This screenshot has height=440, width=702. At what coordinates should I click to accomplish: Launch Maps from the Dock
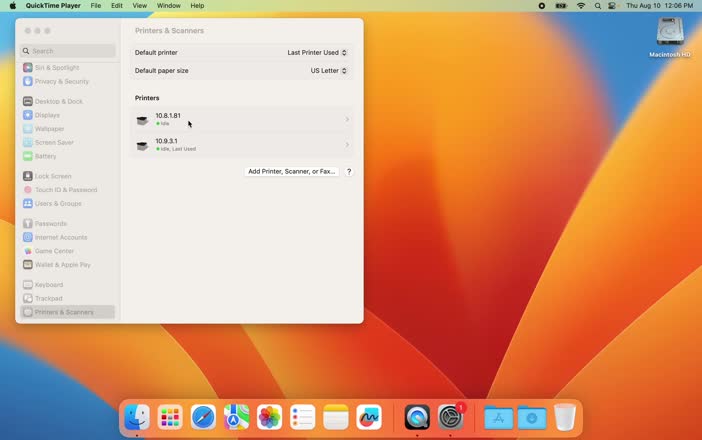(236, 417)
